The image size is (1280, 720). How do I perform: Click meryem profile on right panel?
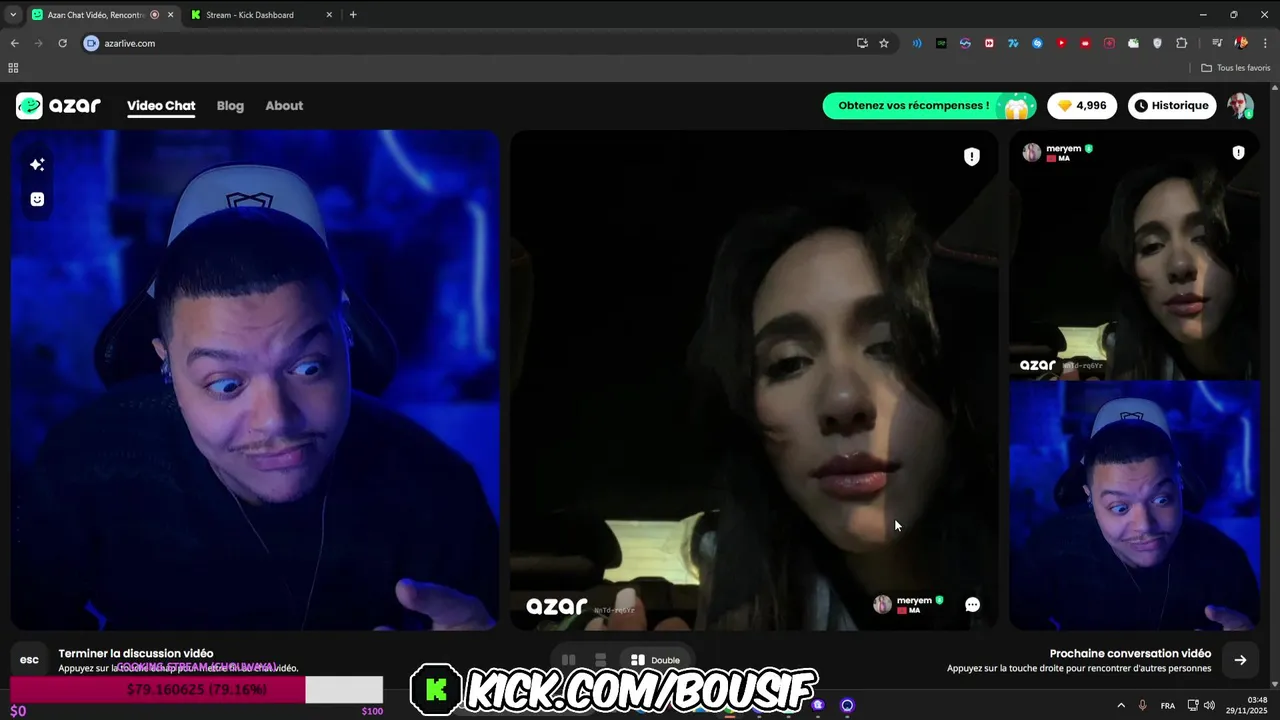1057,152
